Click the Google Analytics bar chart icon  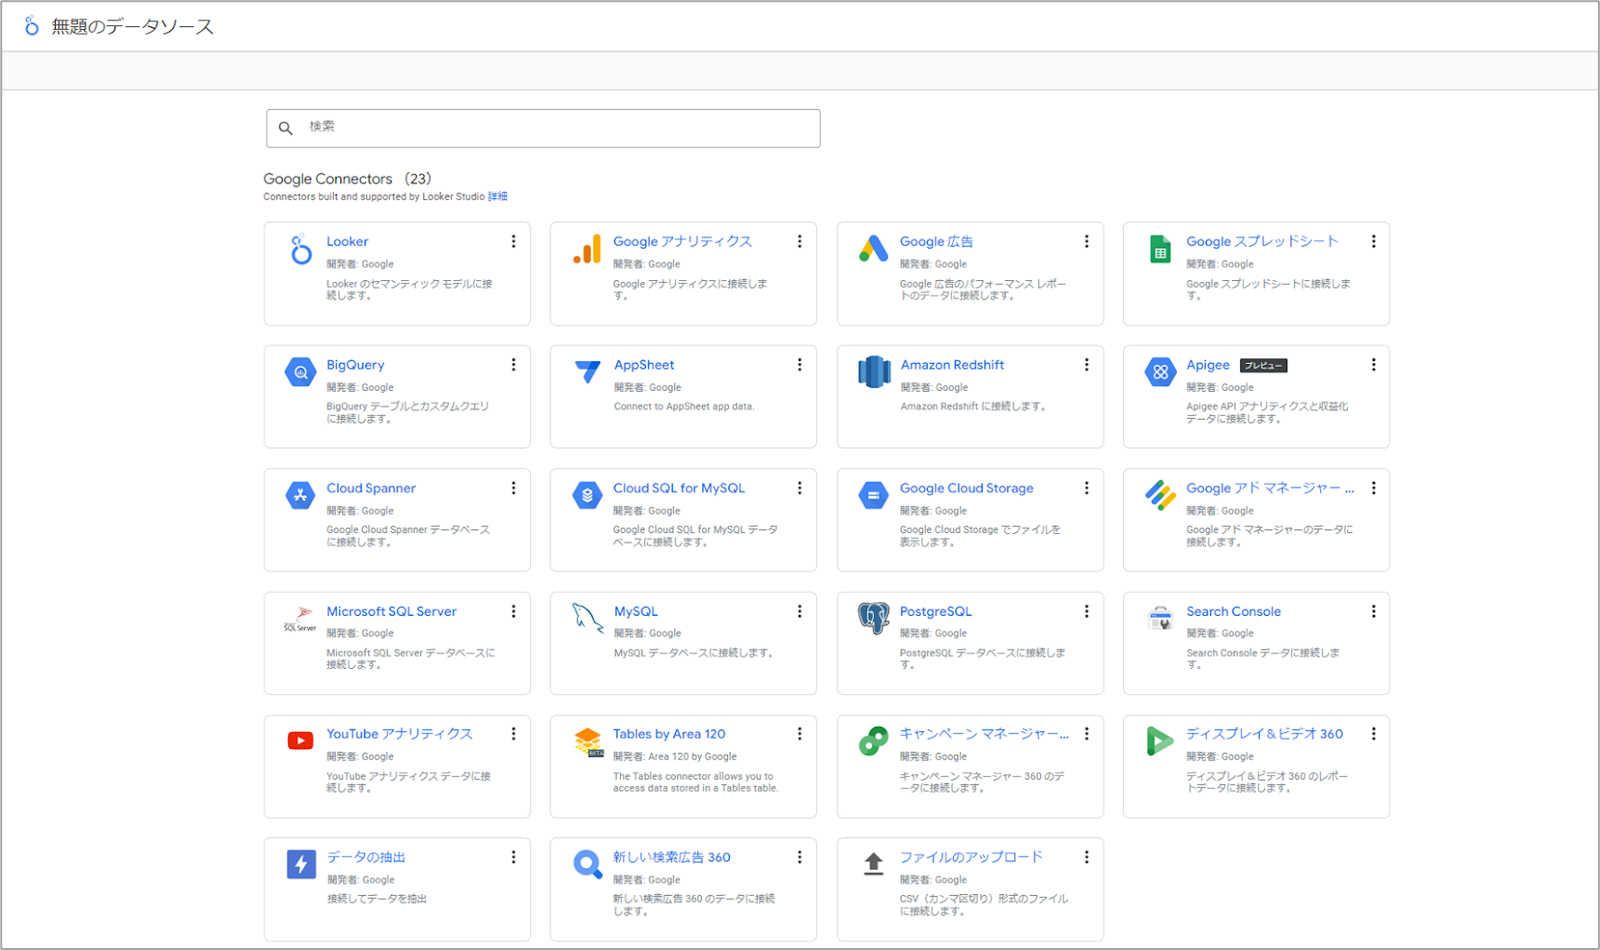[587, 249]
